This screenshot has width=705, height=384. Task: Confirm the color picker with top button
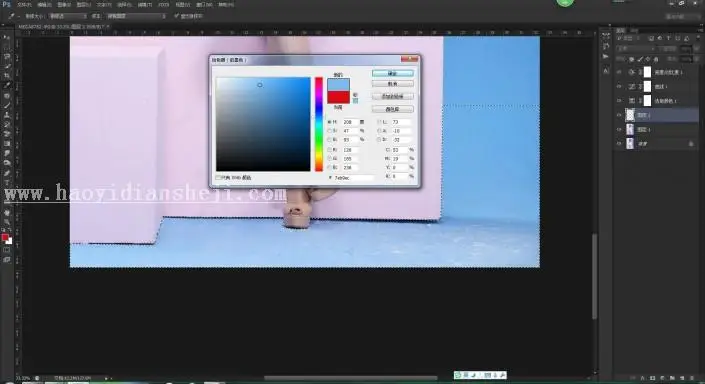pyautogui.click(x=393, y=73)
